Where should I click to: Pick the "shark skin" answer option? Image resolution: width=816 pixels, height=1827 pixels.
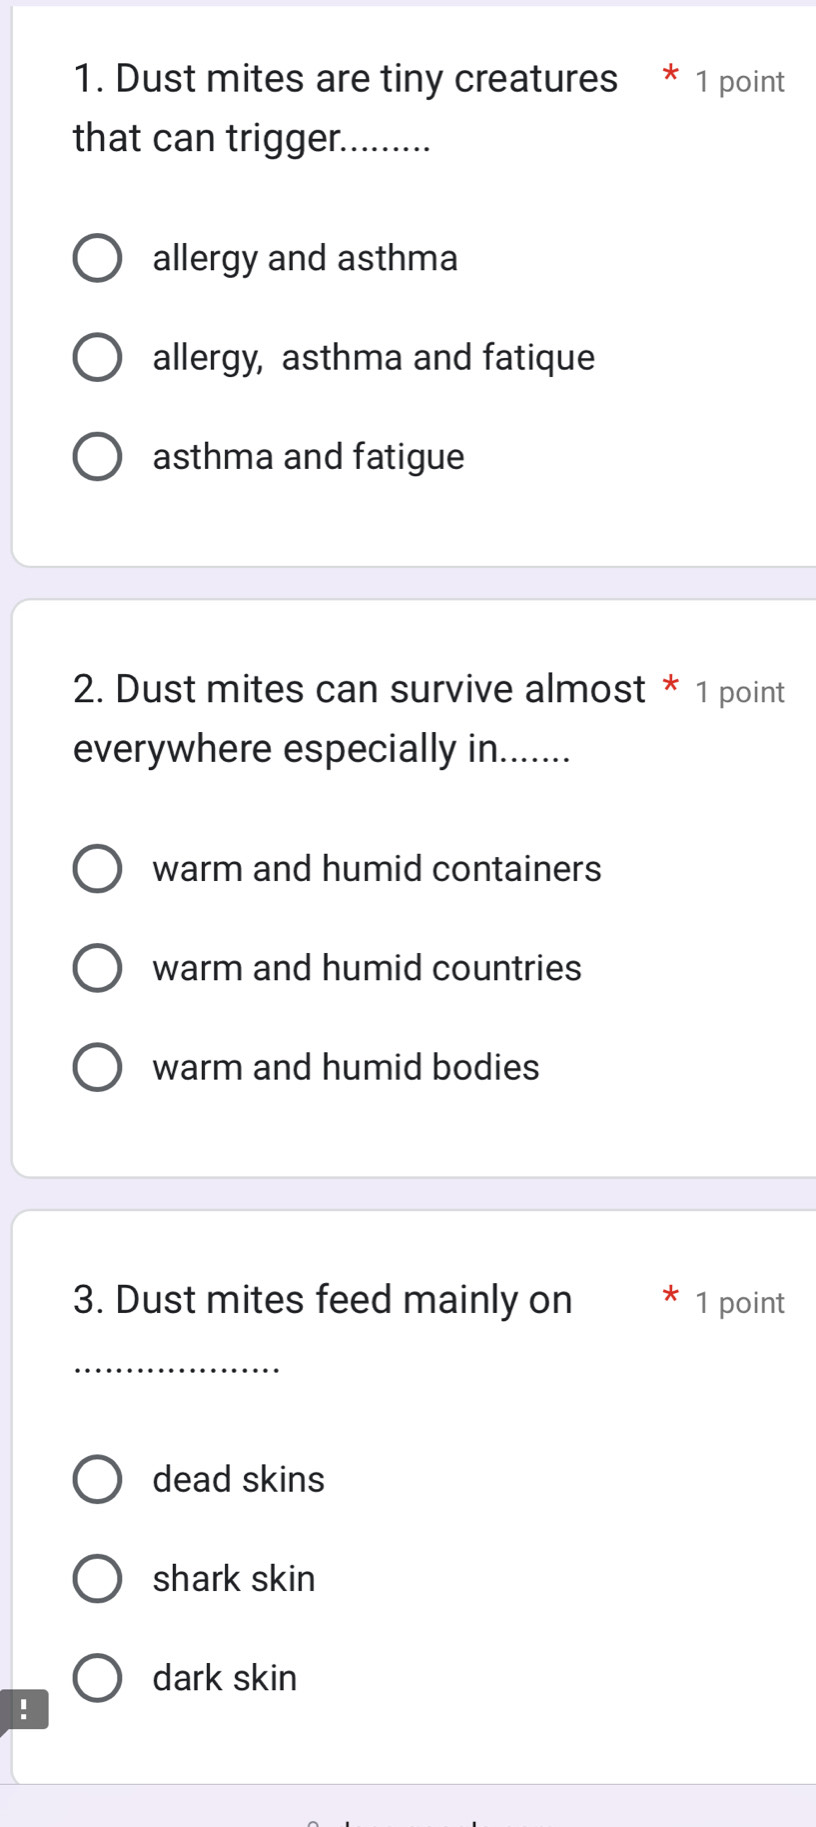pos(97,1579)
